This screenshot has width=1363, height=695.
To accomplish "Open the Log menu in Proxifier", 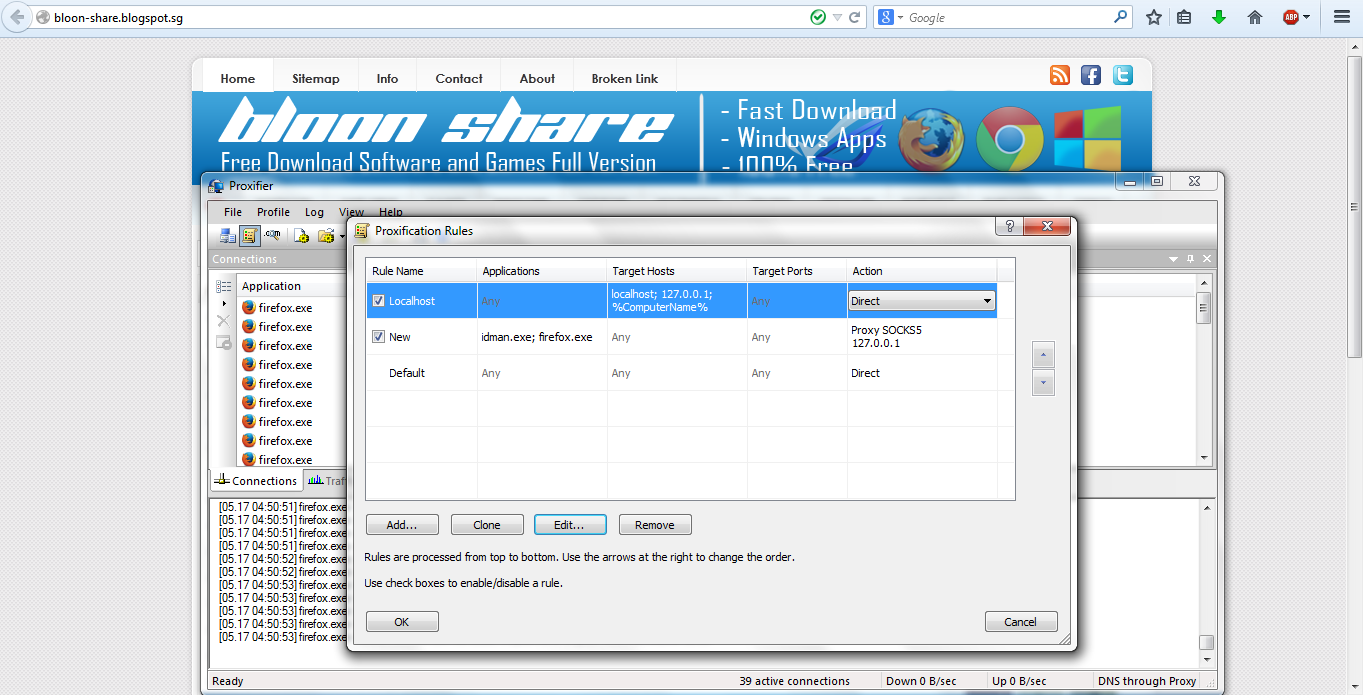I will click(x=314, y=212).
